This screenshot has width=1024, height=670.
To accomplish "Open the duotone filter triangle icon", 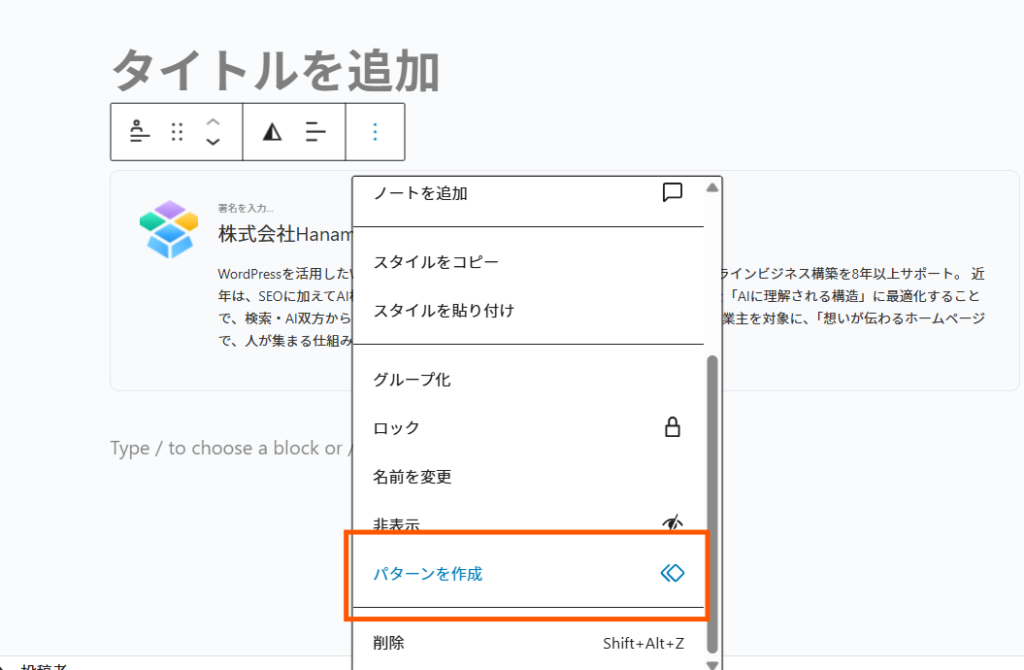I will 272,132.
